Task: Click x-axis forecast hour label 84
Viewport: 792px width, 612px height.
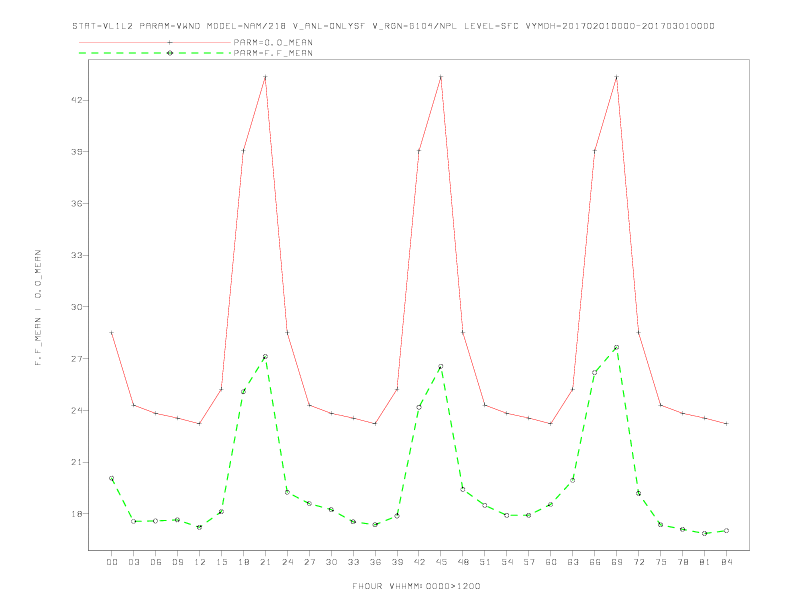Action: pos(726,562)
